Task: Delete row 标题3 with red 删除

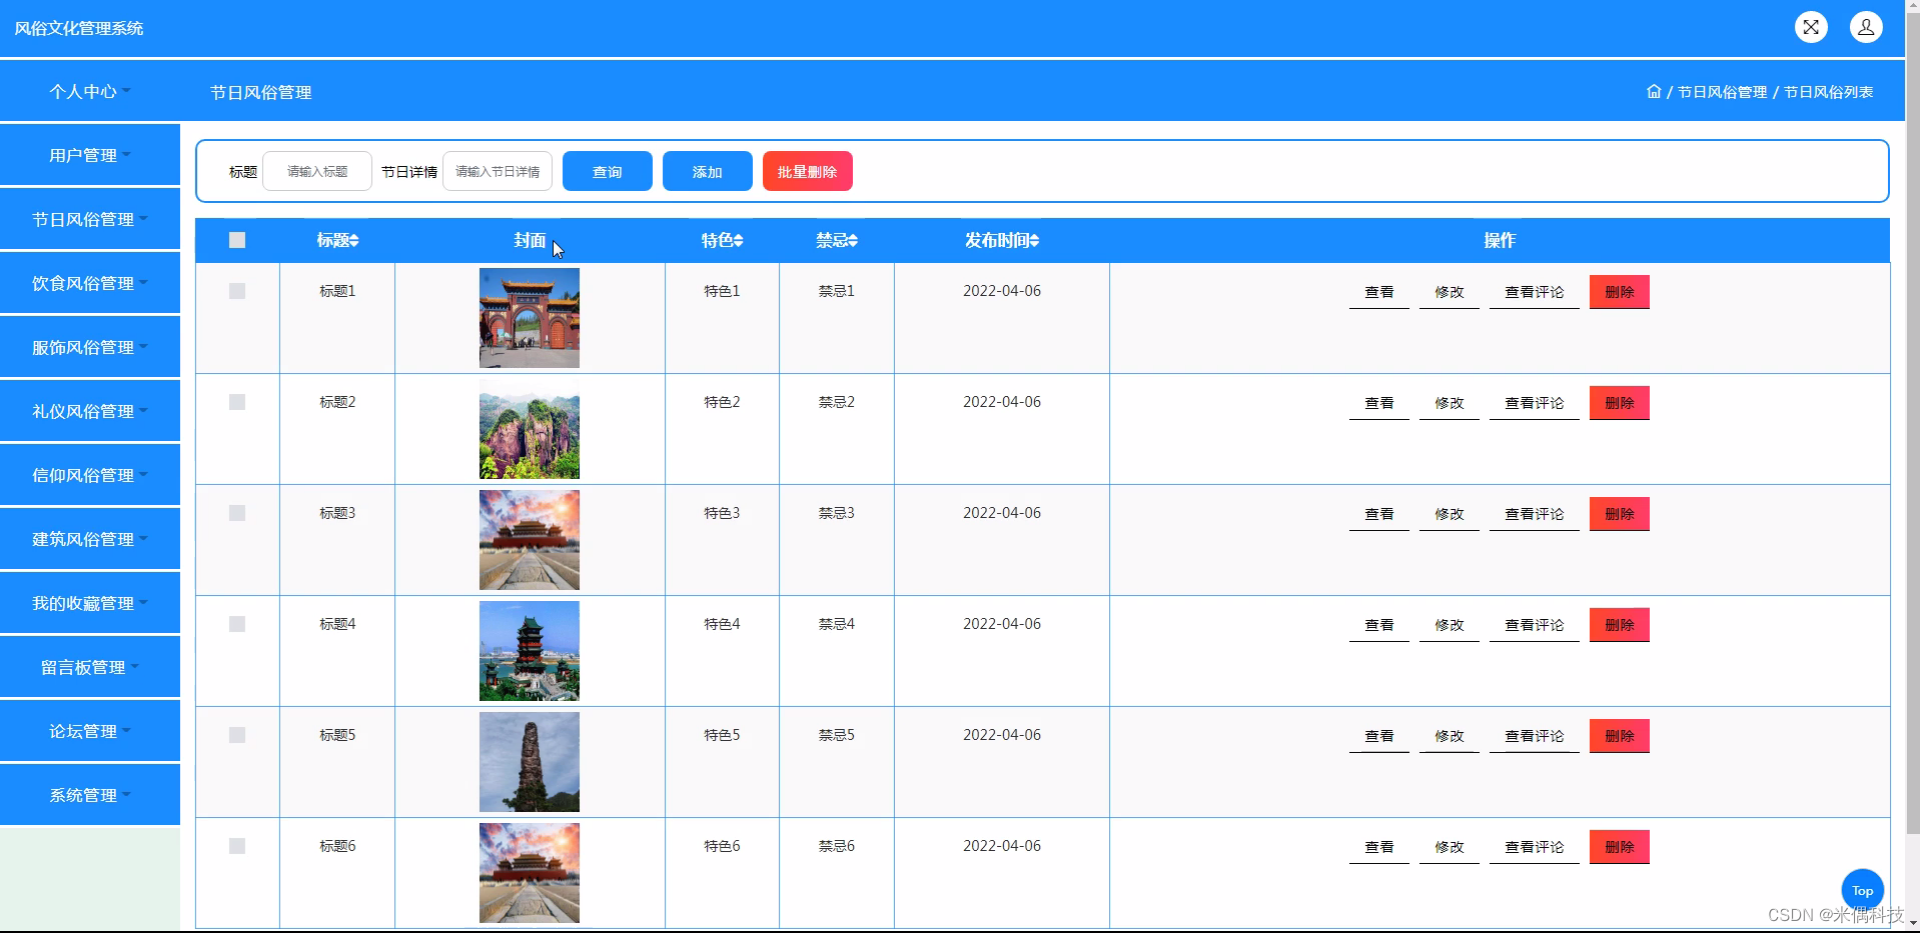Action: (x=1619, y=514)
